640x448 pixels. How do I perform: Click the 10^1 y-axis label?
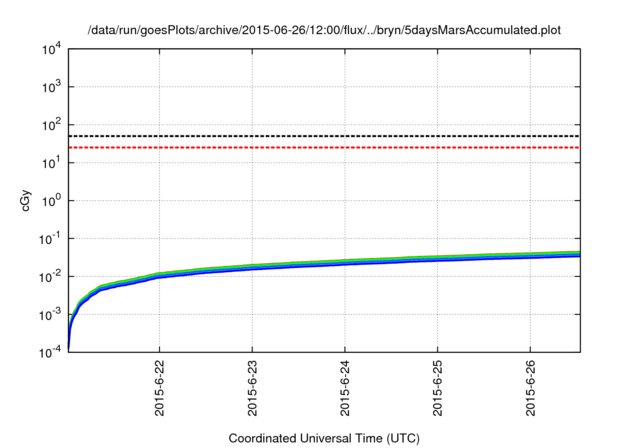[51, 162]
